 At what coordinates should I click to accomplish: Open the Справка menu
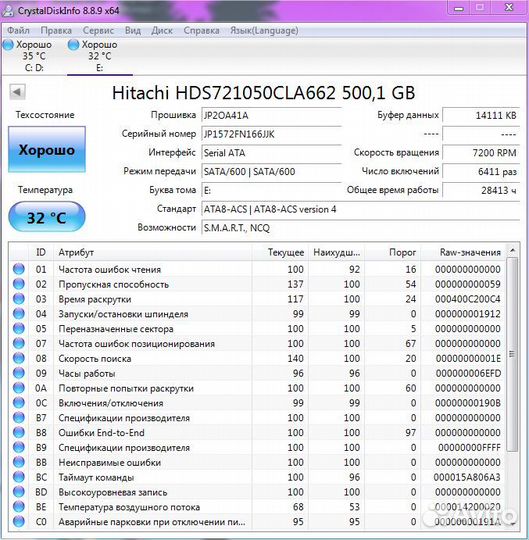pyautogui.click(x=201, y=31)
